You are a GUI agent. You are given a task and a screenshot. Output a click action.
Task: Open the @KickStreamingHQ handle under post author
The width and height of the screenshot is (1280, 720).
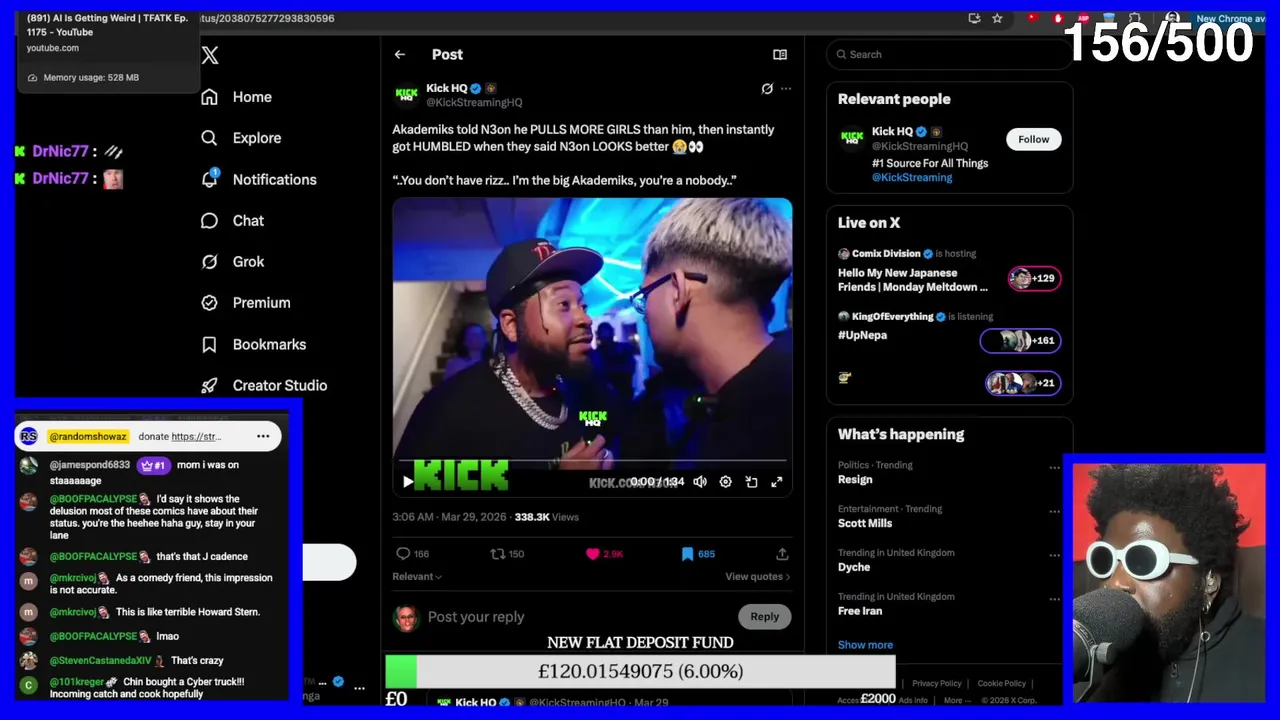pyautogui.click(x=474, y=102)
